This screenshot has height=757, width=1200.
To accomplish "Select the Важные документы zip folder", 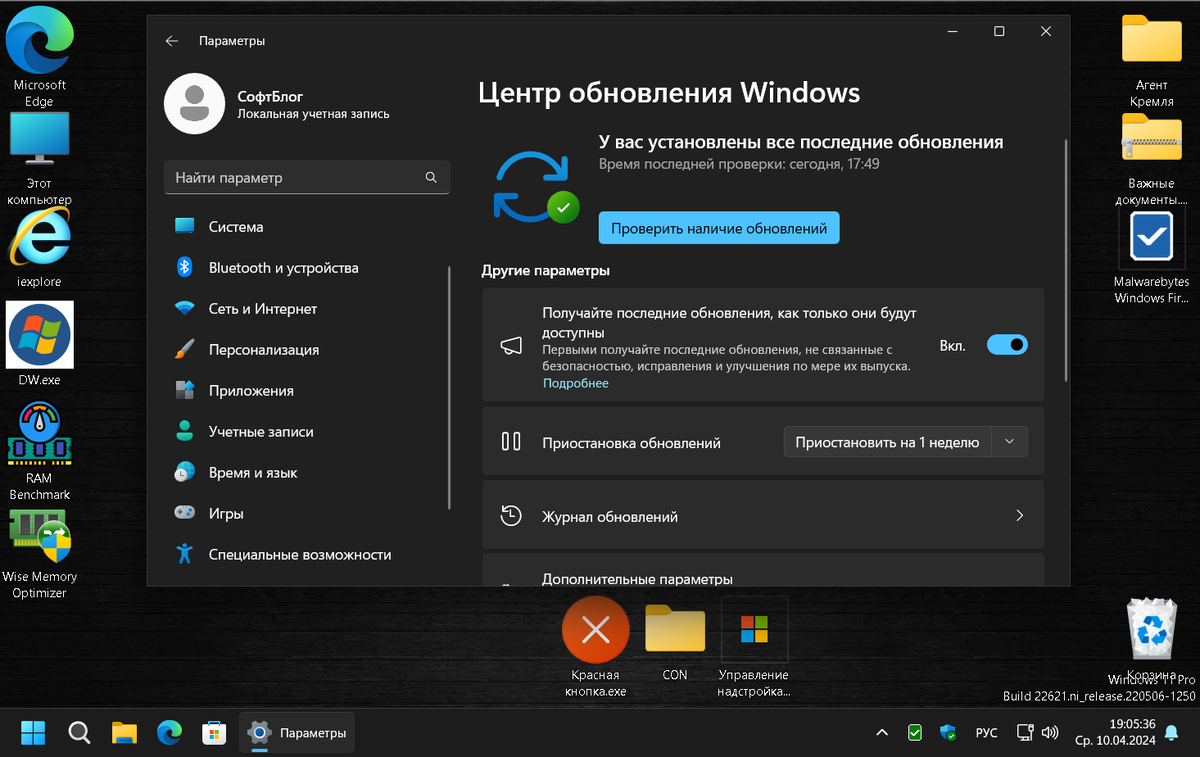I will [x=1151, y=158].
